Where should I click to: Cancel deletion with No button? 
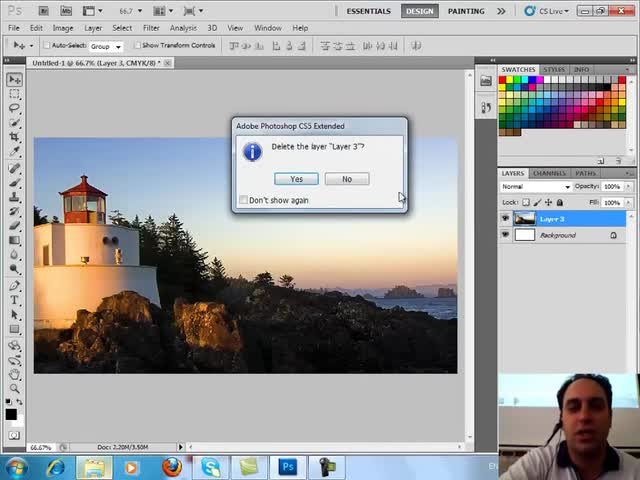click(x=347, y=179)
